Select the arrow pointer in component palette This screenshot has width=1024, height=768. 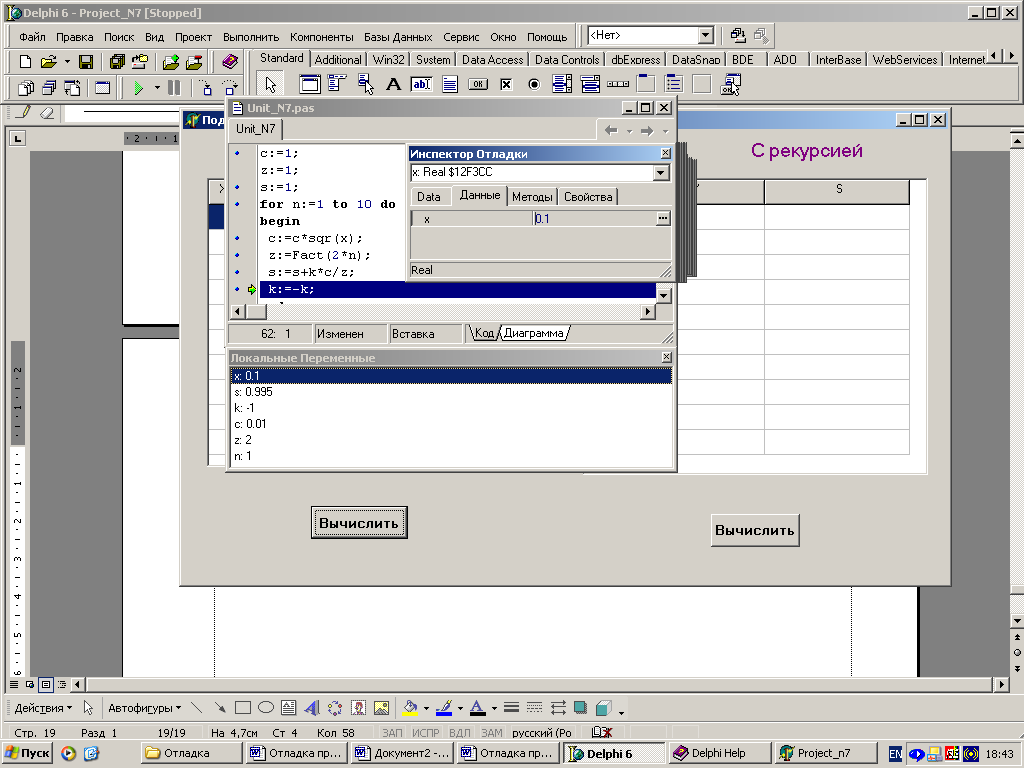270,84
